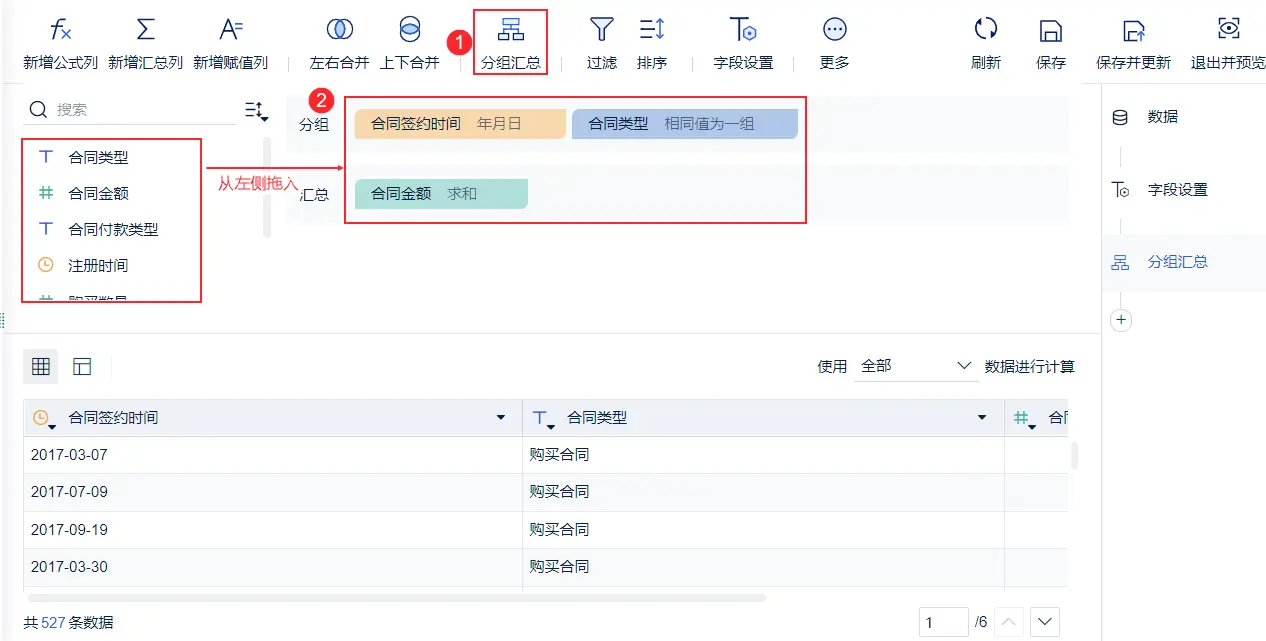This screenshot has height=641, width=1266.
Task: Select 合同付款类型 field in left list
Action: [x=112, y=229]
